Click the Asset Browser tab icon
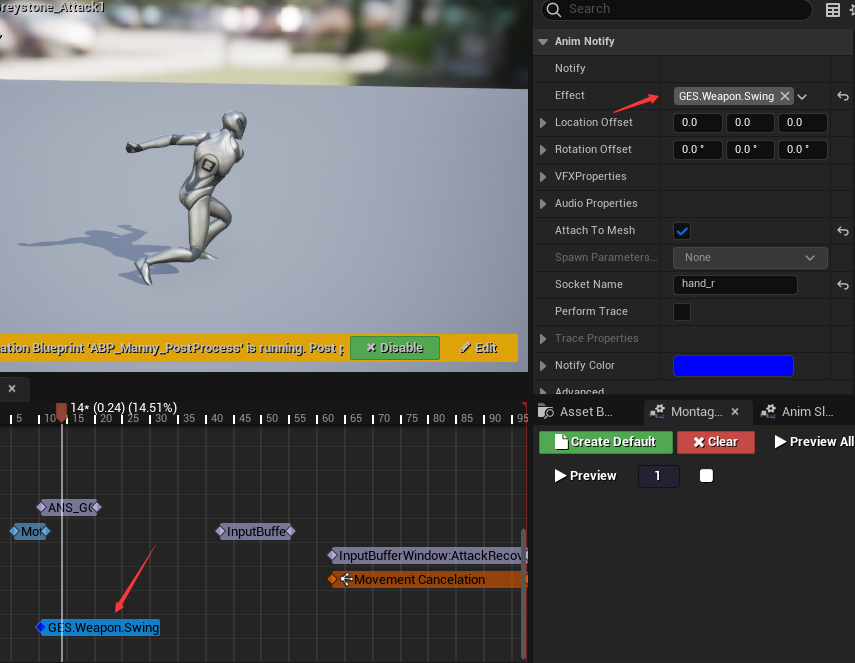 [546, 412]
